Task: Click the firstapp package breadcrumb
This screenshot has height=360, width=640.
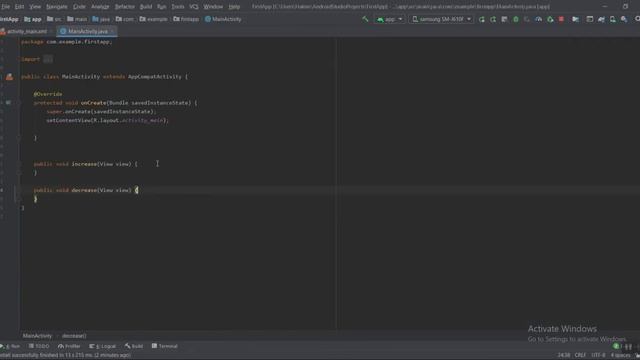Action: (x=186, y=19)
